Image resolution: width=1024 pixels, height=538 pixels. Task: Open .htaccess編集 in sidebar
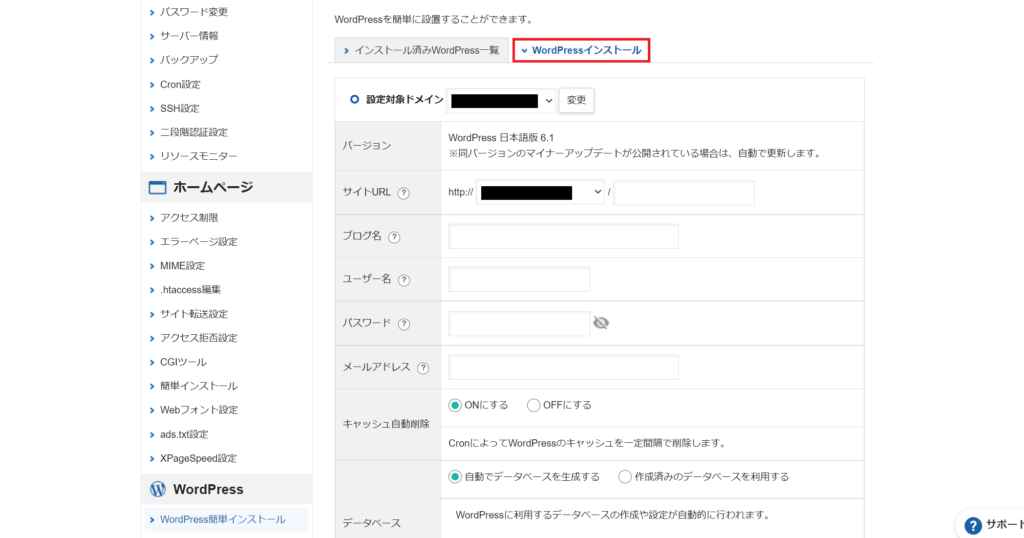tap(191, 290)
